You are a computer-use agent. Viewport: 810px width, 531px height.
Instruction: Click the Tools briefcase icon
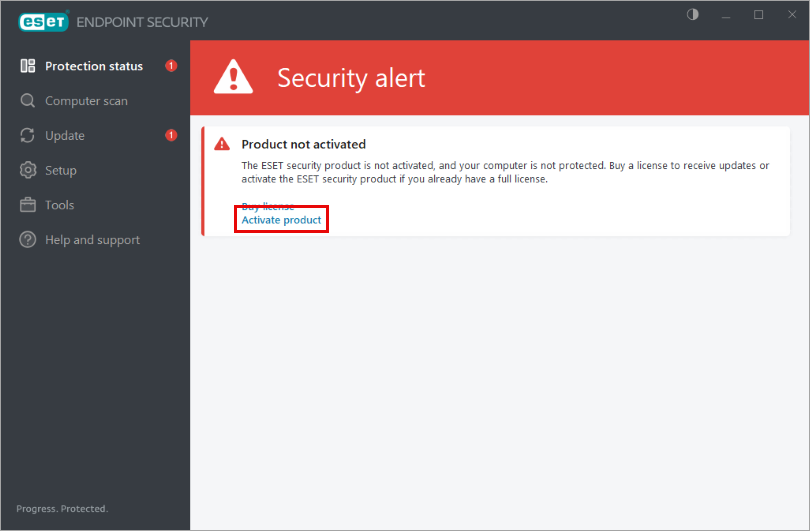coord(28,205)
